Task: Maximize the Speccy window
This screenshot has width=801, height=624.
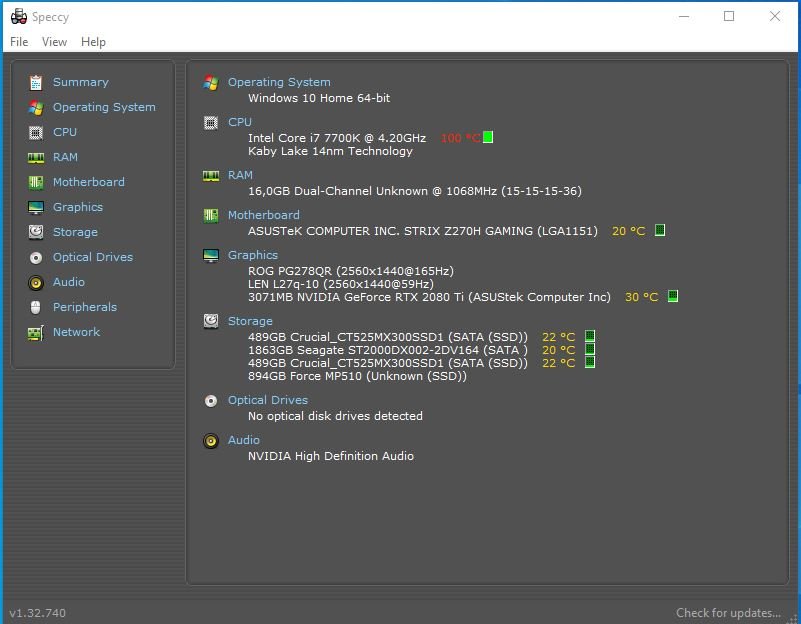Action: tap(729, 16)
